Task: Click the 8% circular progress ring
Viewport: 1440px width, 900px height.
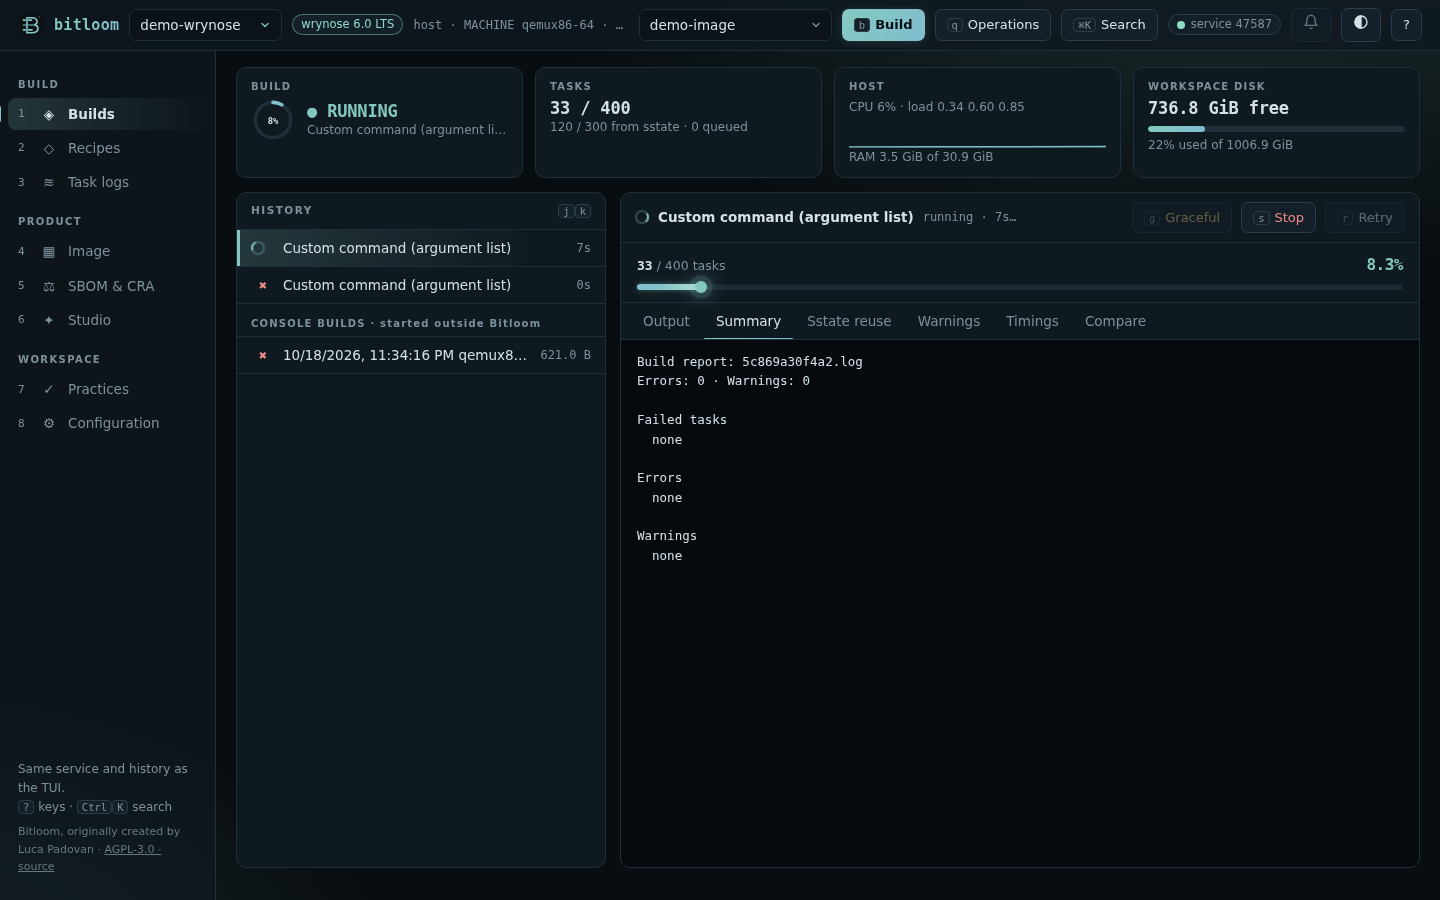Action: pyautogui.click(x=272, y=120)
